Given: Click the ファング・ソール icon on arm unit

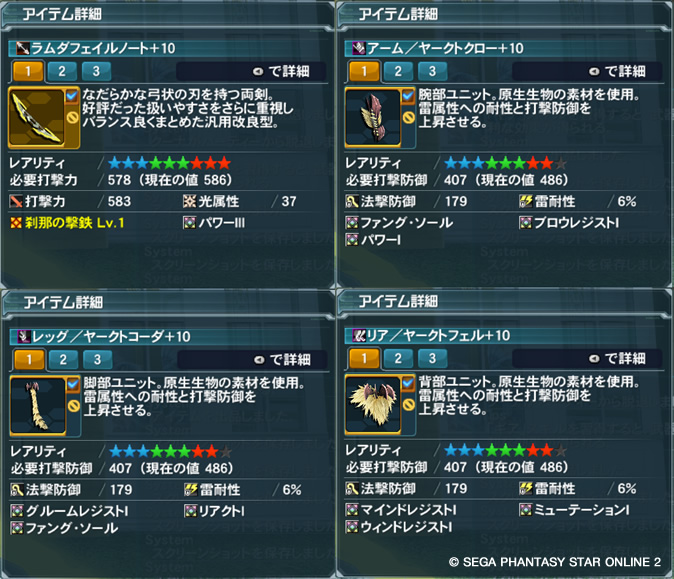Looking at the screenshot, I should pos(352,223).
